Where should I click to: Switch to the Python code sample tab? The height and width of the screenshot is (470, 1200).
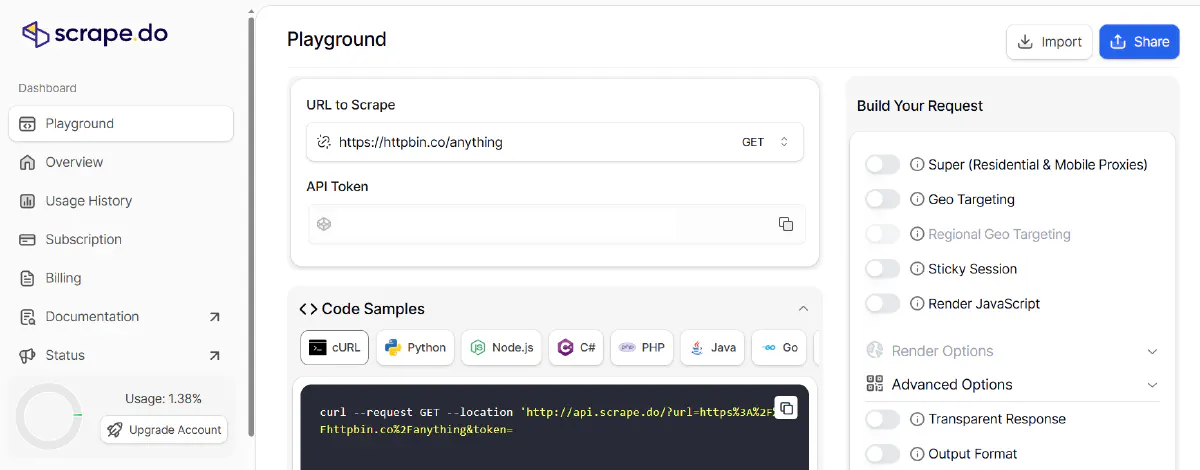click(x=415, y=347)
